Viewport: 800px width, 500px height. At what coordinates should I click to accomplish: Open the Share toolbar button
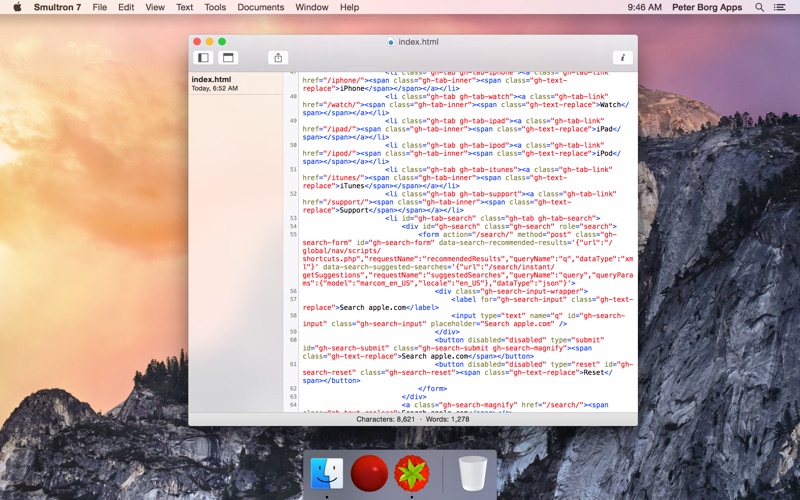pos(278,58)
